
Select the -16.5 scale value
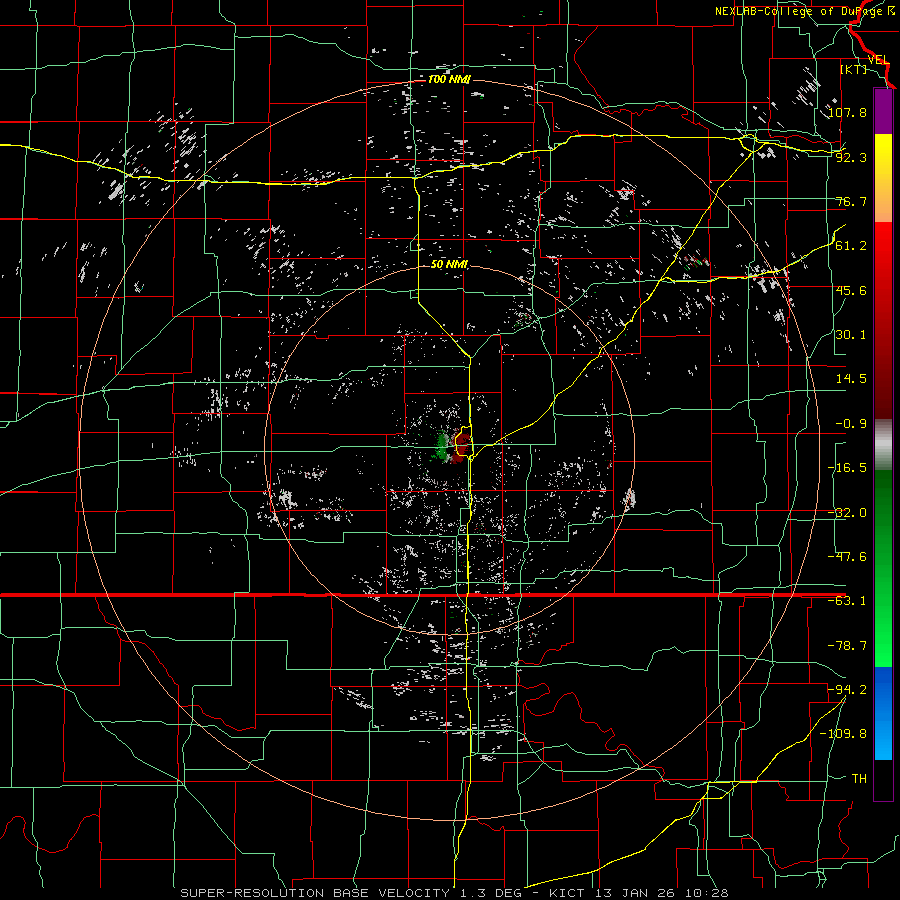[848, 468]
